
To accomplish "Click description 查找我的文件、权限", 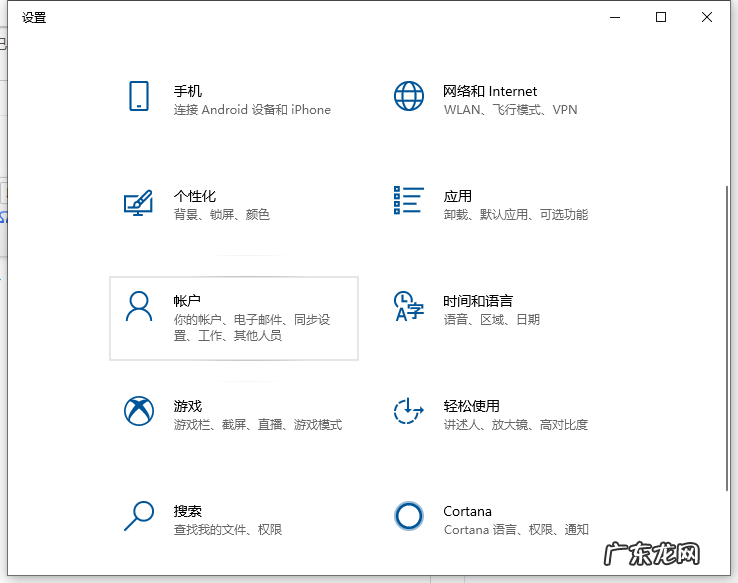I will [x=228, y=530].
